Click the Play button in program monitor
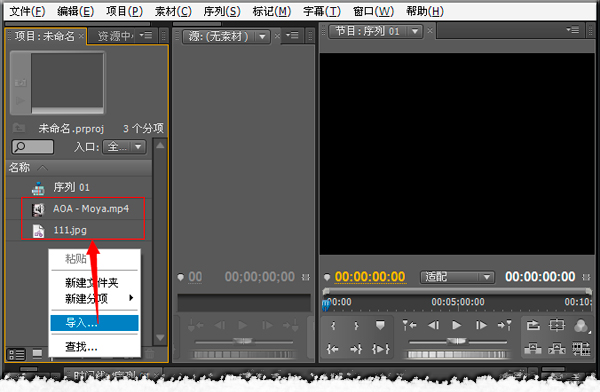600x392 pixels. [x=457, y=325]
